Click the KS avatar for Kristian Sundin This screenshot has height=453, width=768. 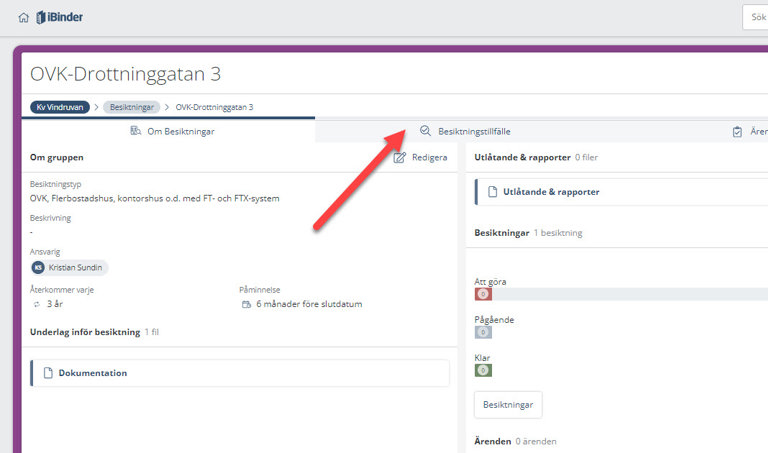tap(38, 268)
